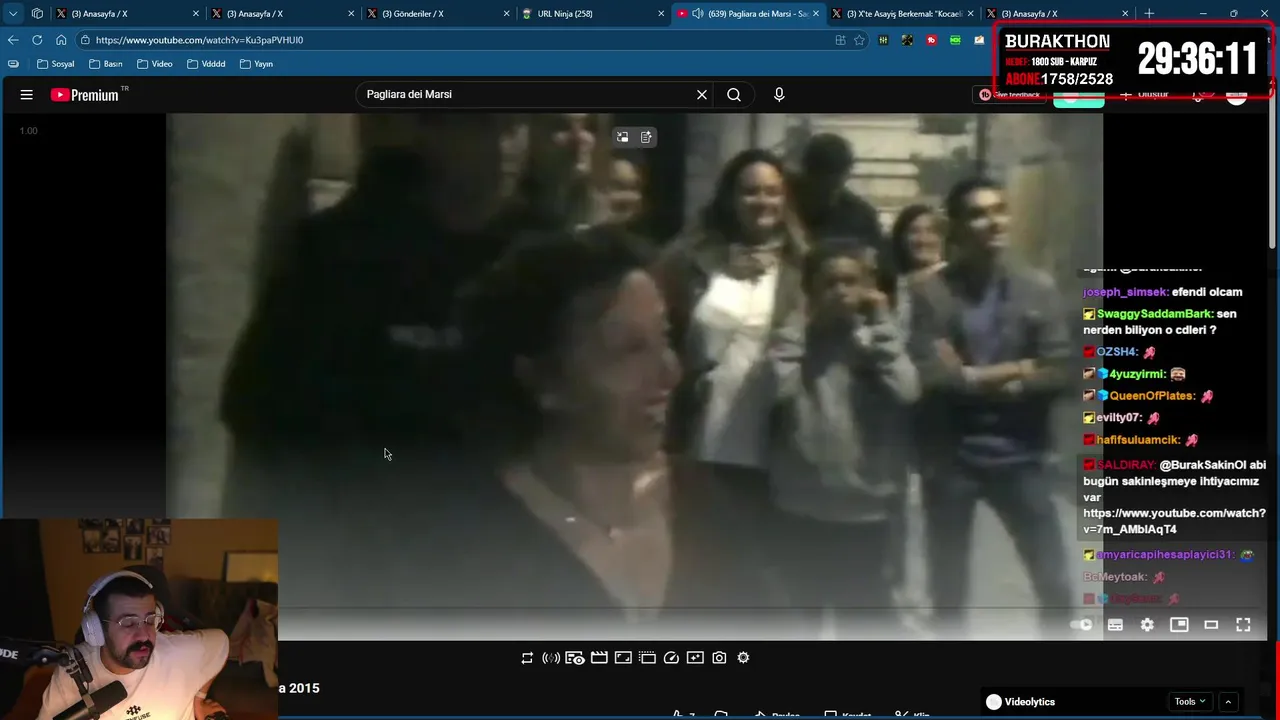Screen dimensions: 1280x720
Task: Start voice search with microphone icon
Action: [x=779, y=95]
